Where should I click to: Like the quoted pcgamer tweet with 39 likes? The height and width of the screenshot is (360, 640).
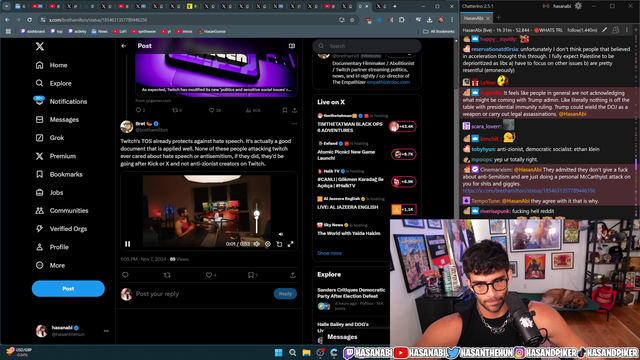click(x=215, y=110)
